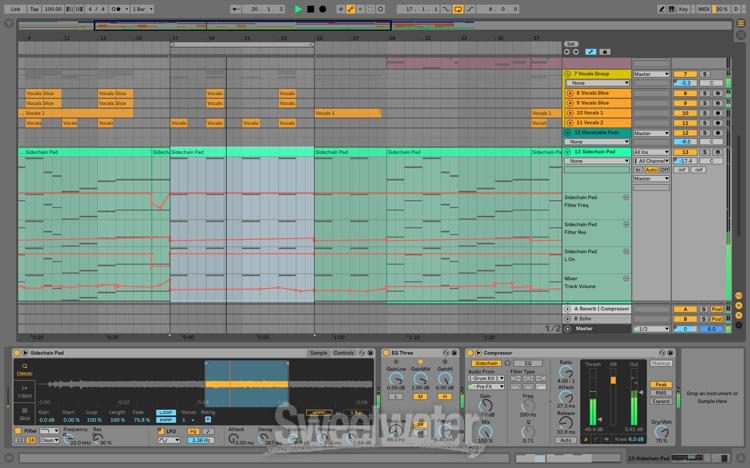Image resolution: width=750 pixels, height=468 pixels.
Task: Toggle Post on A Reverb return
Action: point(717,309)
